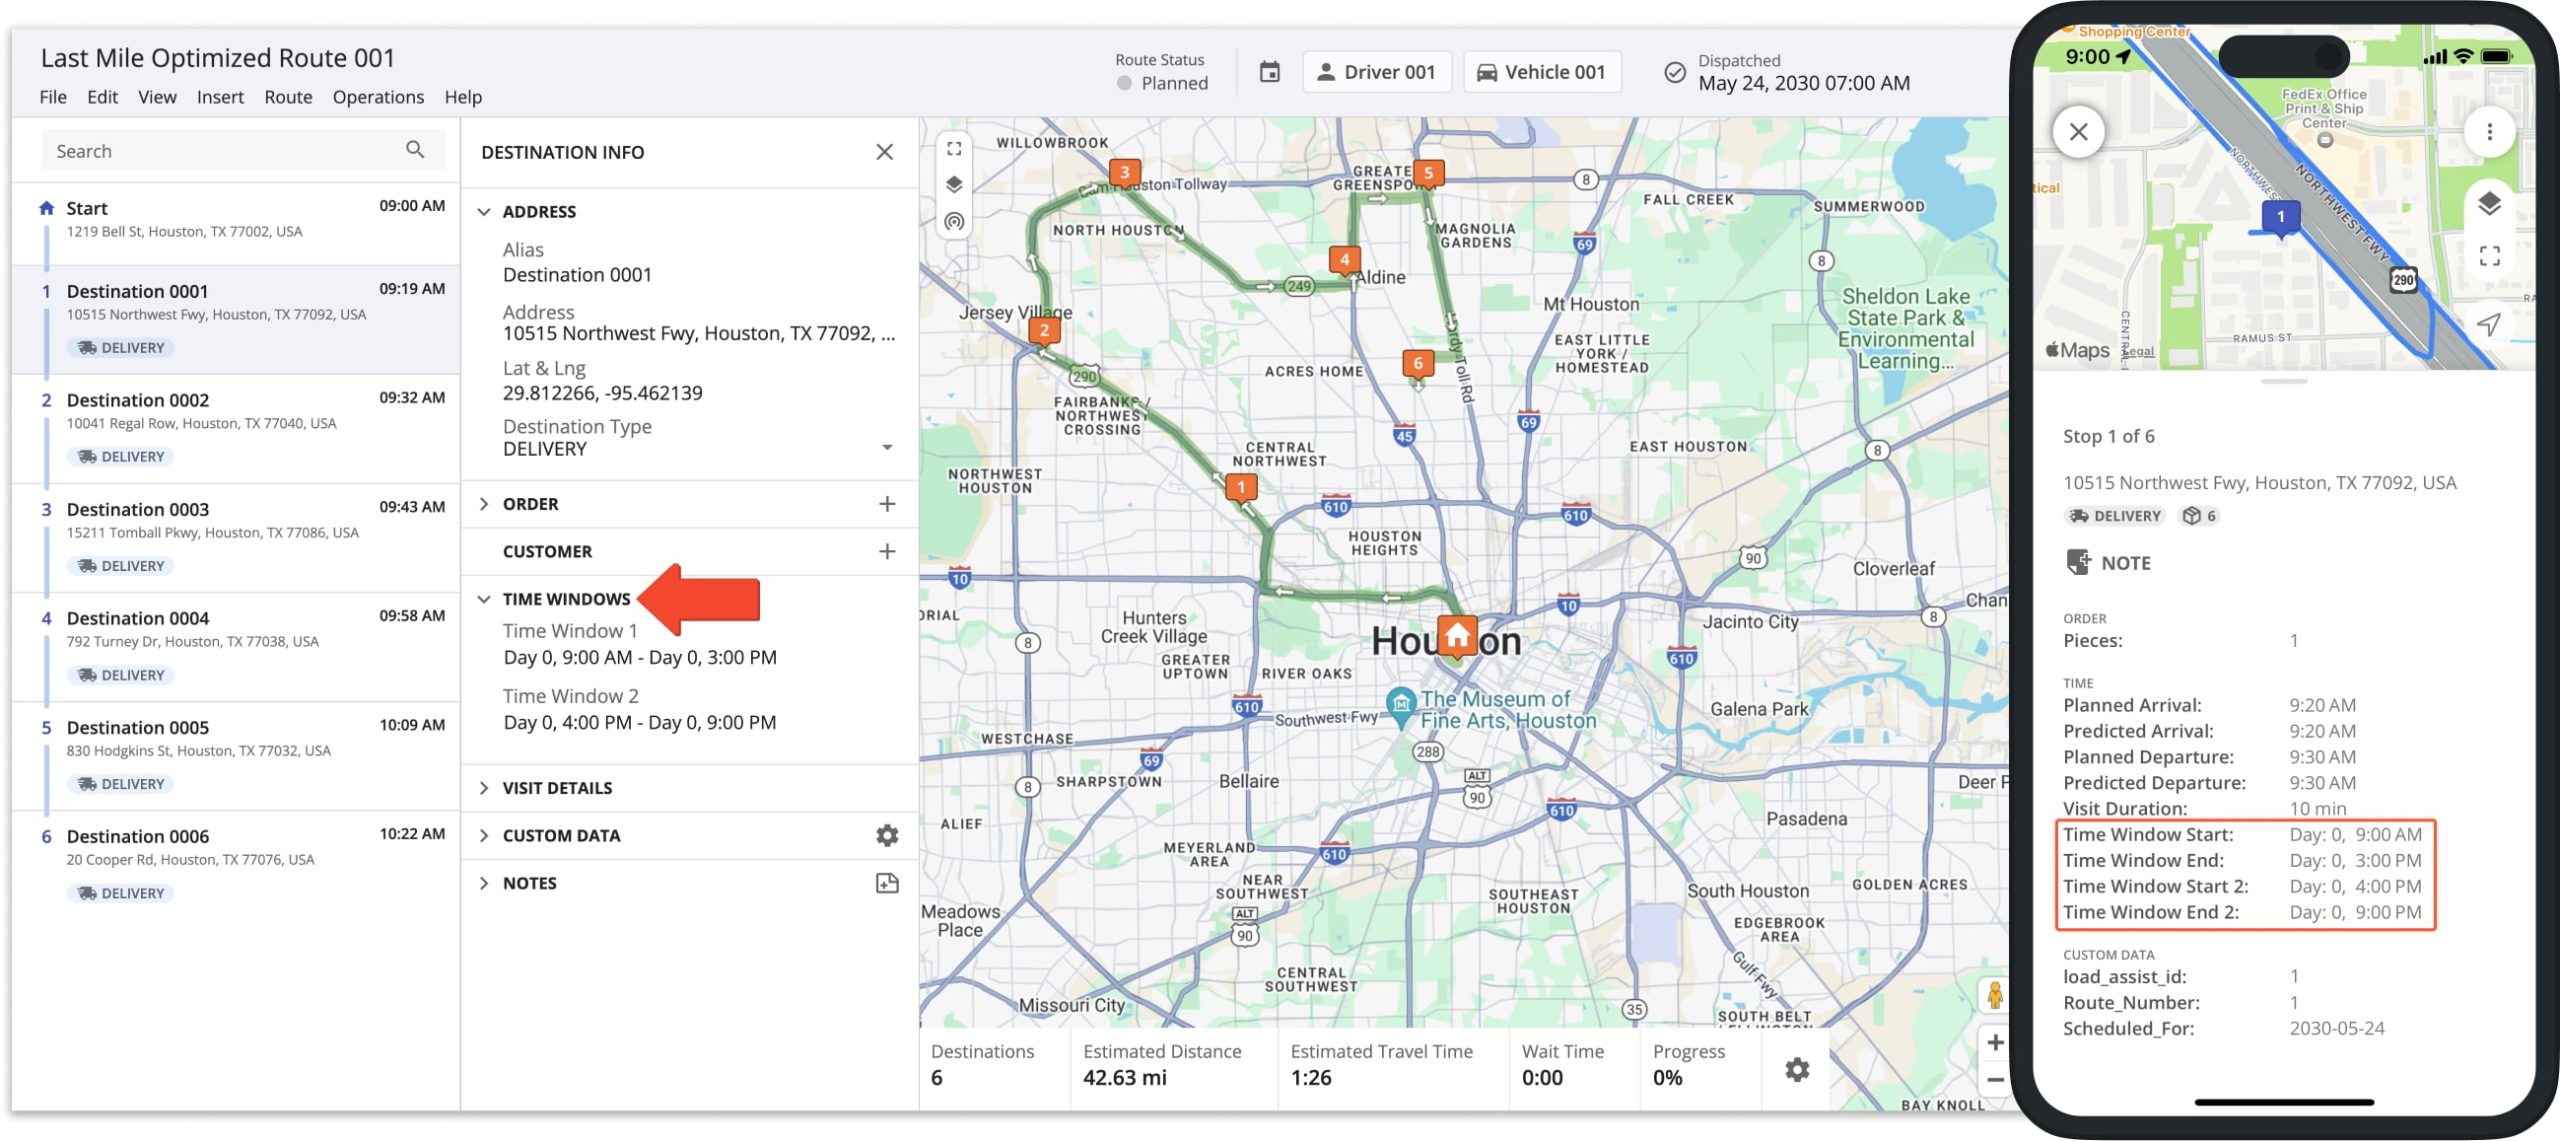Select Destination 0005 in the list
This screenshot has height=1141, width=2560.
tap(236, 756)
